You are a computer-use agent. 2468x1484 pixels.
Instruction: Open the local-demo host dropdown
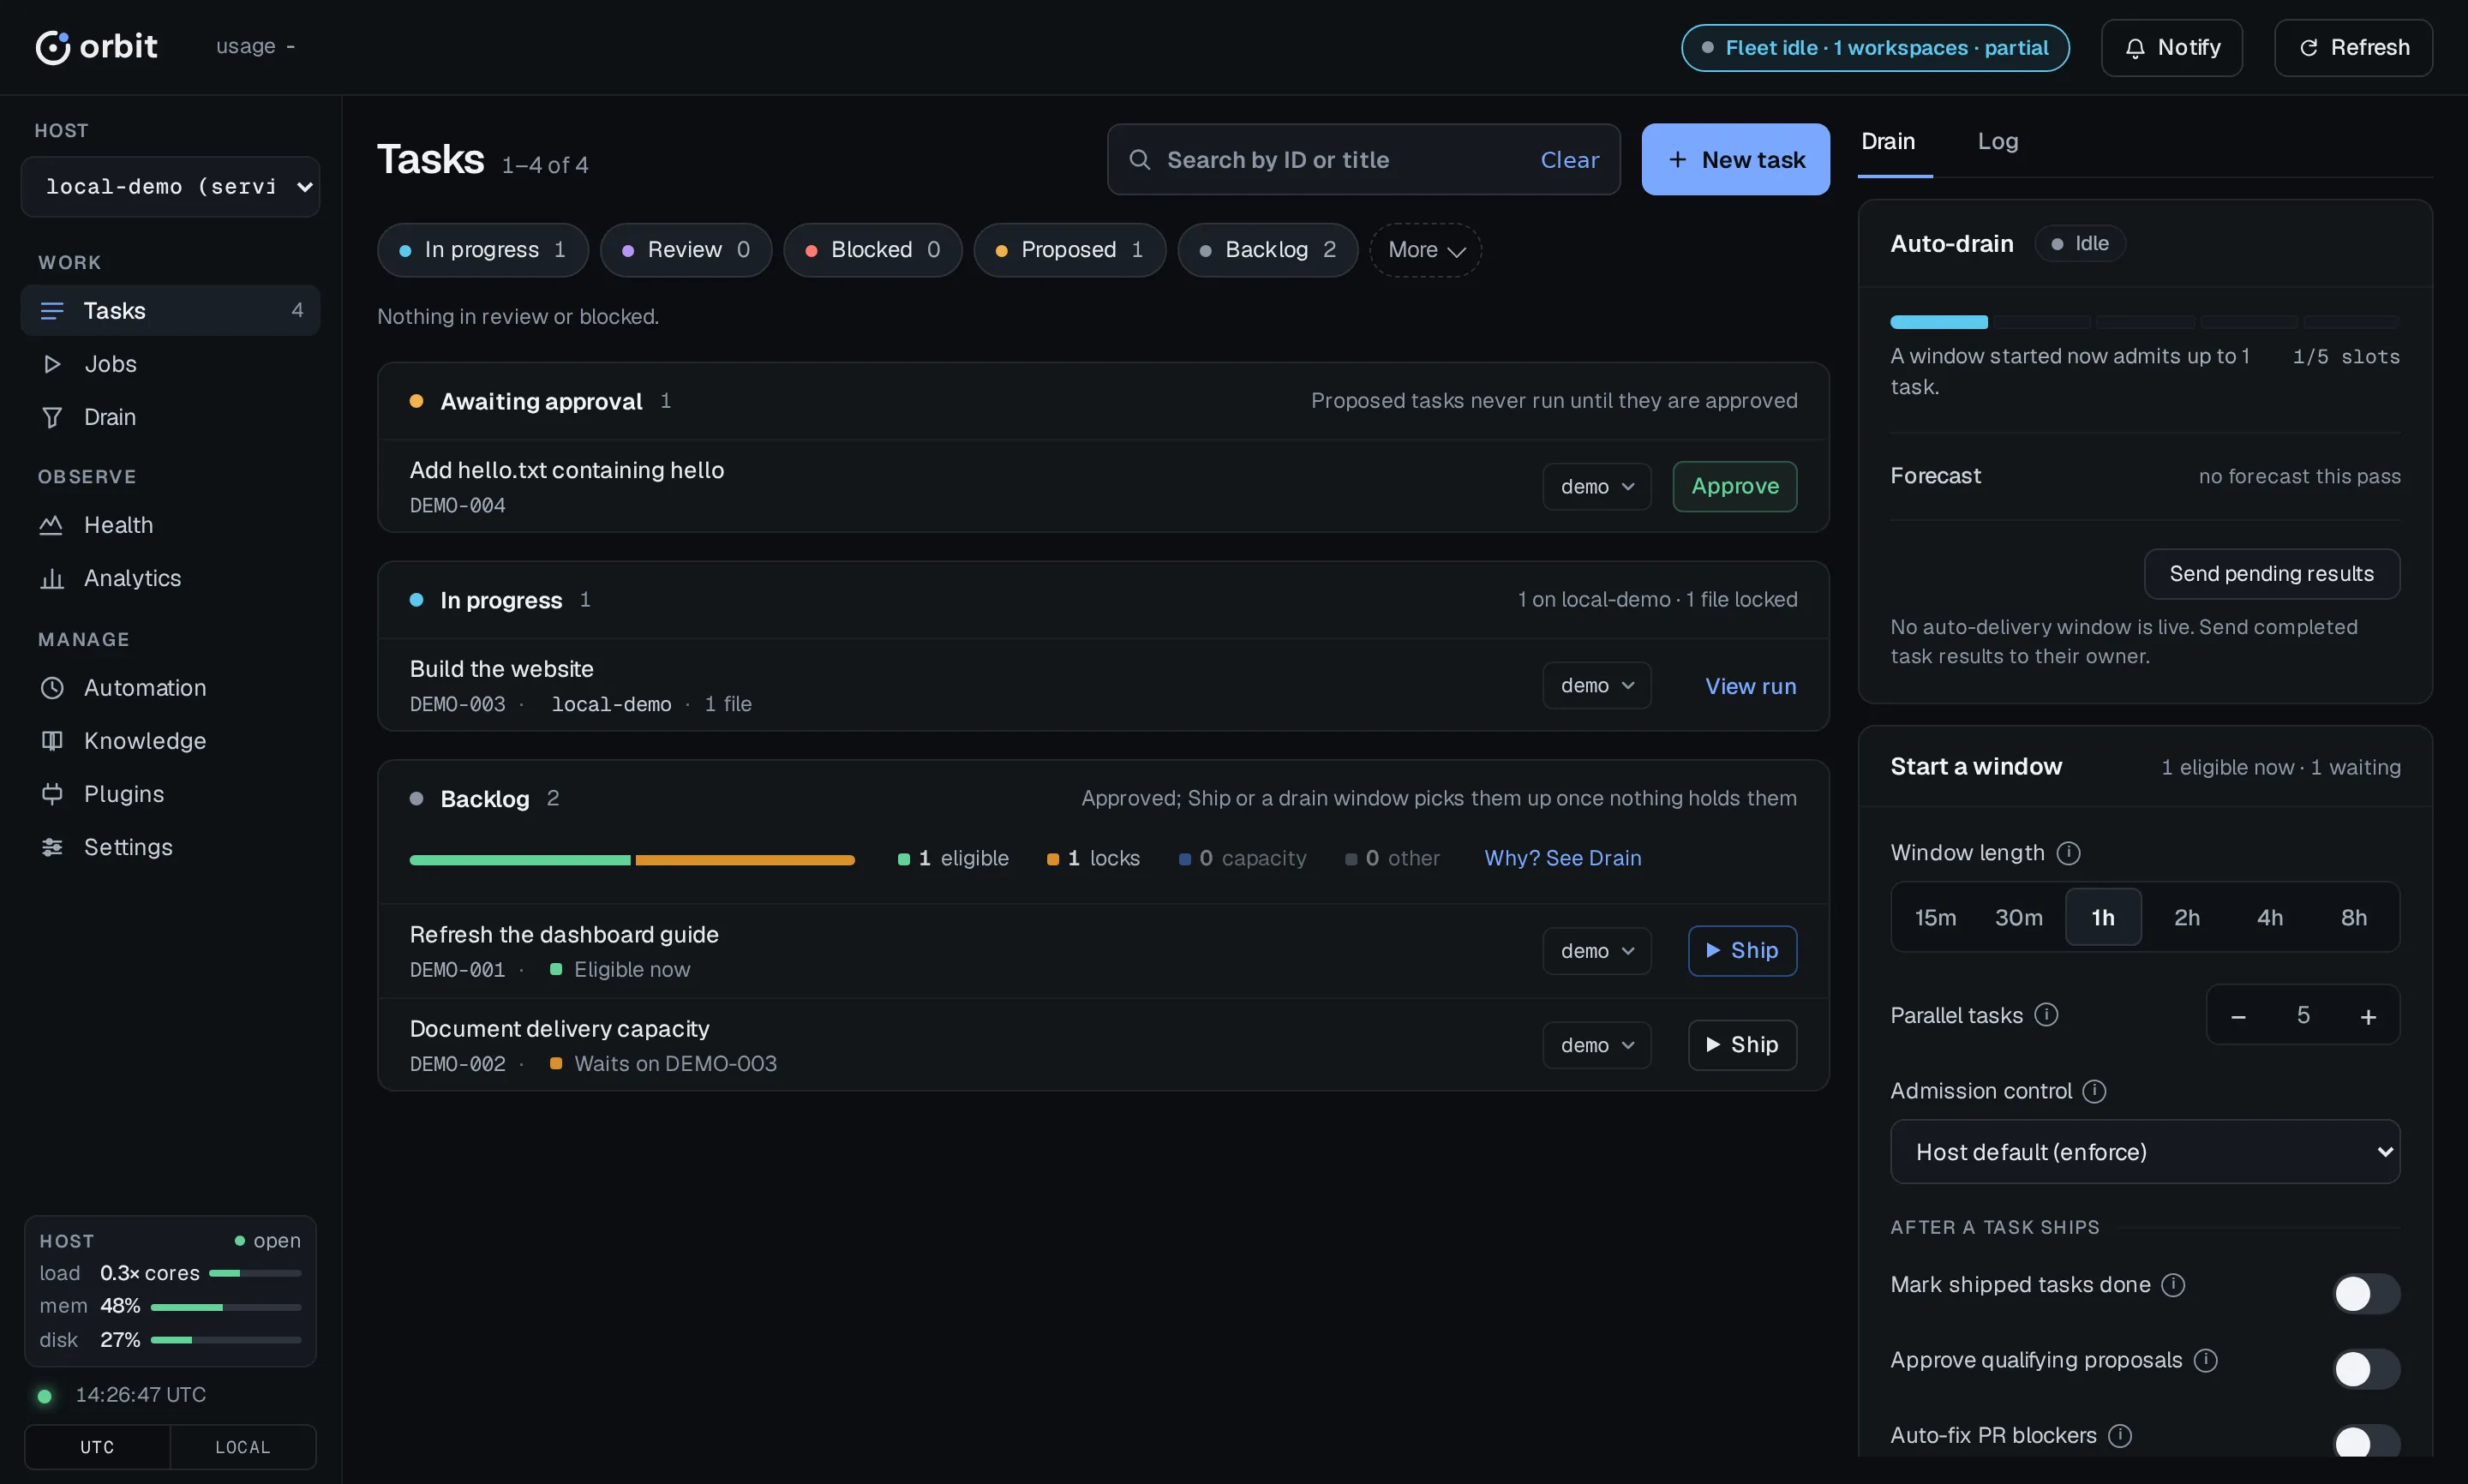coord(170,187)
